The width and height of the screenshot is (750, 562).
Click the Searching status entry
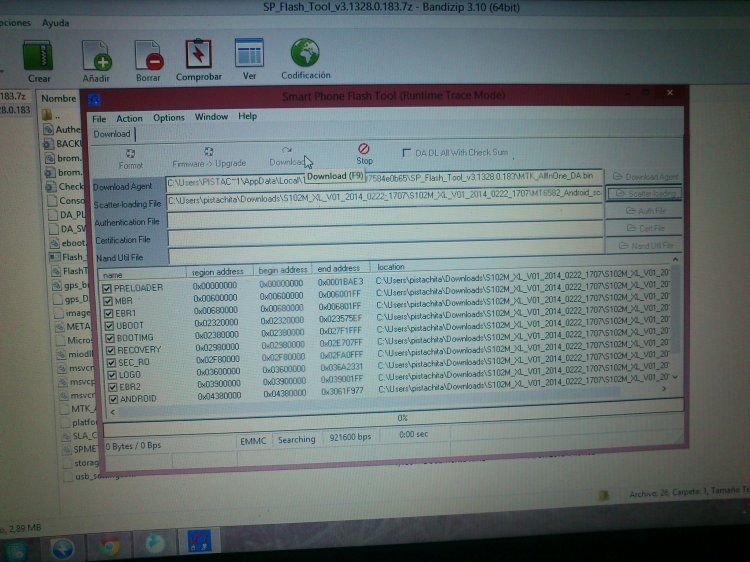click(297, 439)
